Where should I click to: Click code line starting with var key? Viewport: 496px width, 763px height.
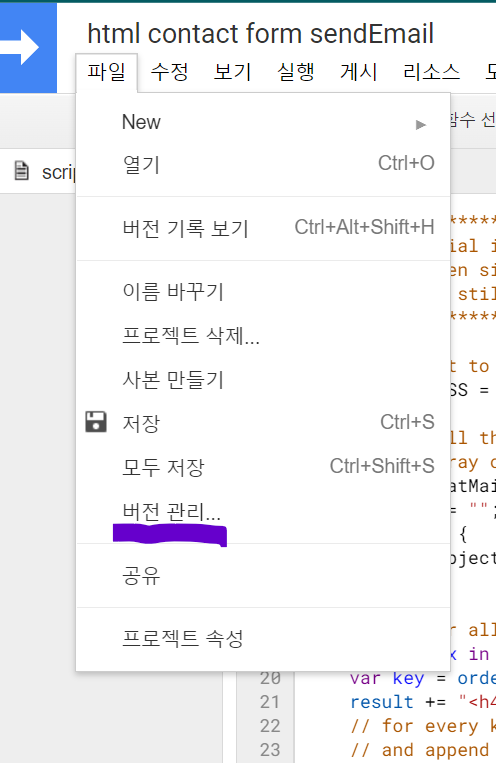[423, 678]
